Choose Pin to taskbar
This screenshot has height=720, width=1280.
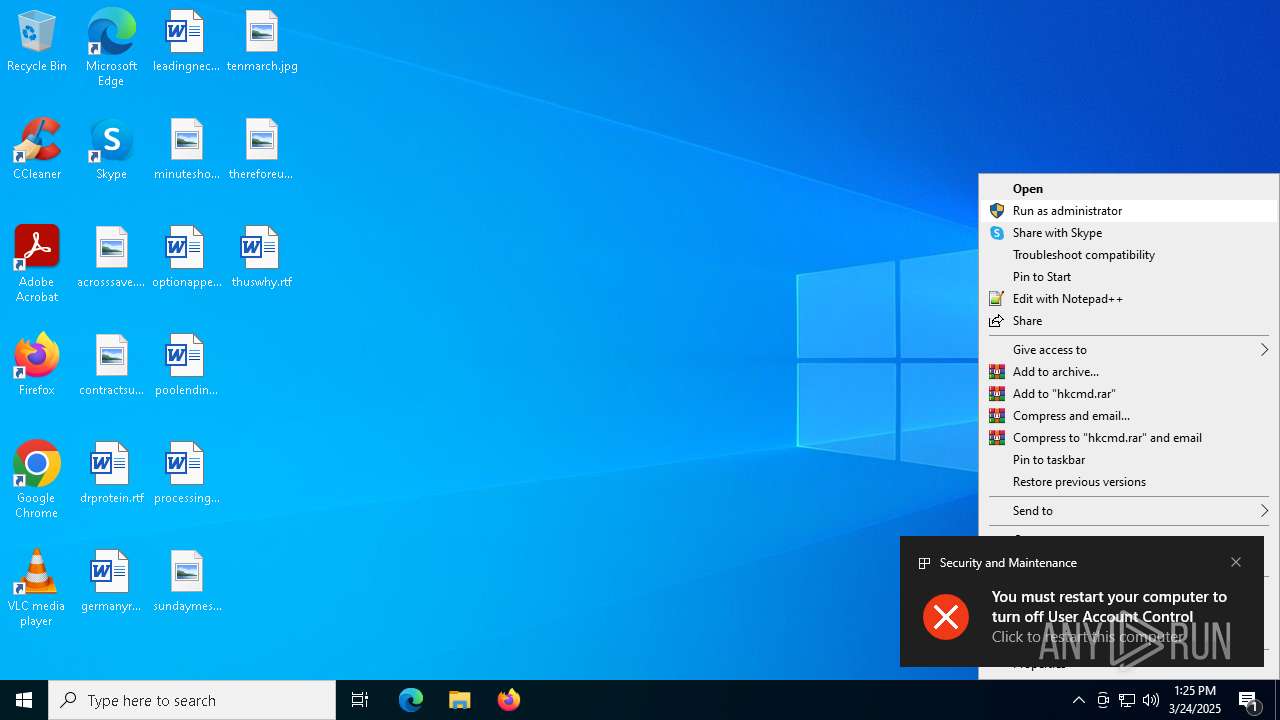(x=1128, y=460)
